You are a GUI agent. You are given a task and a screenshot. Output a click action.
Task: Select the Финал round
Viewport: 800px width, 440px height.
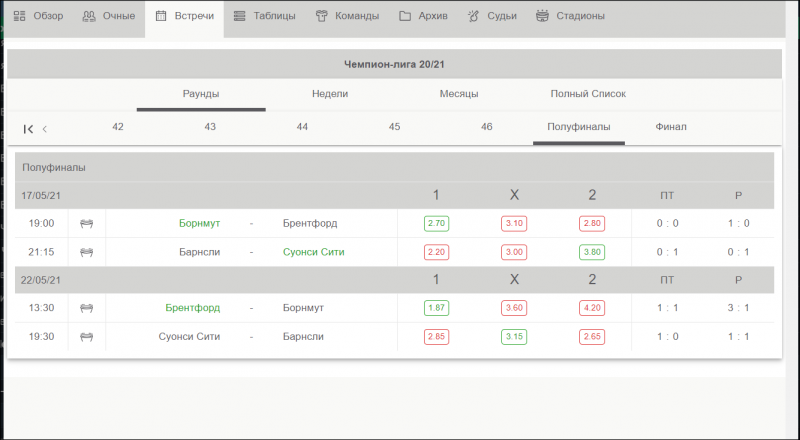[x=671, y=127]
